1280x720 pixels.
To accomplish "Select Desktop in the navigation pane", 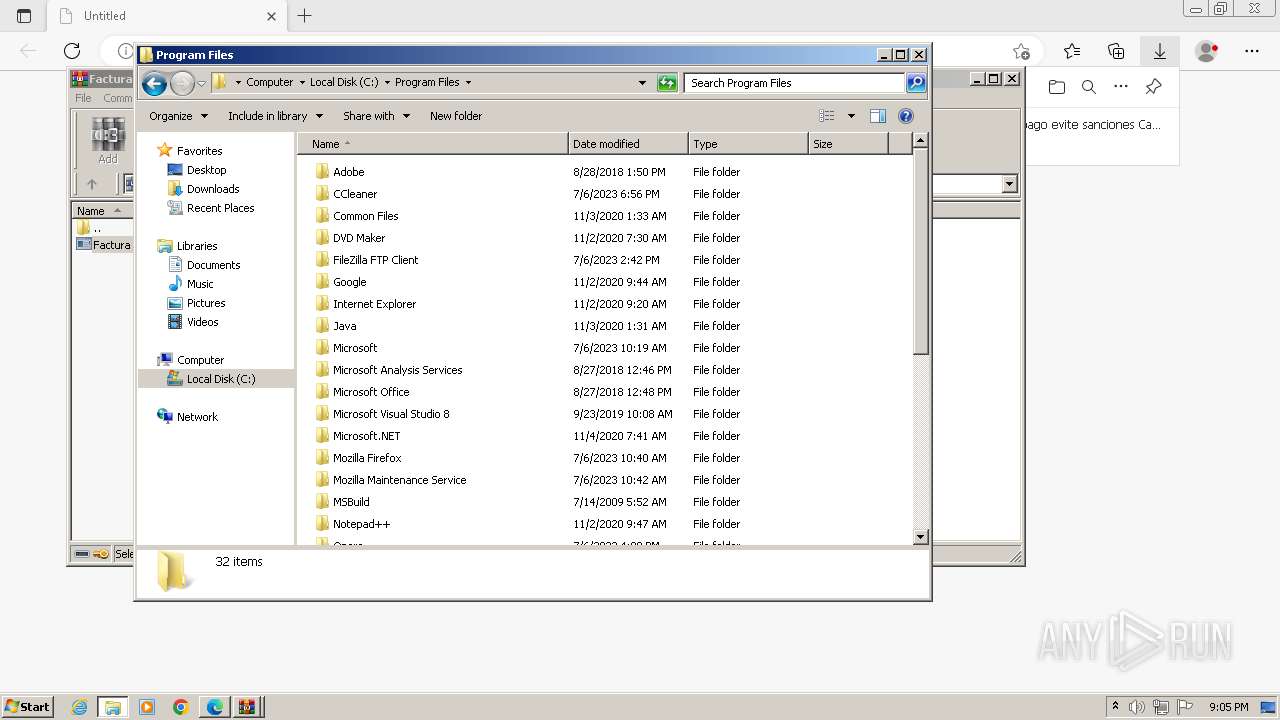I will pyautogui.click(x=206, y=170).
